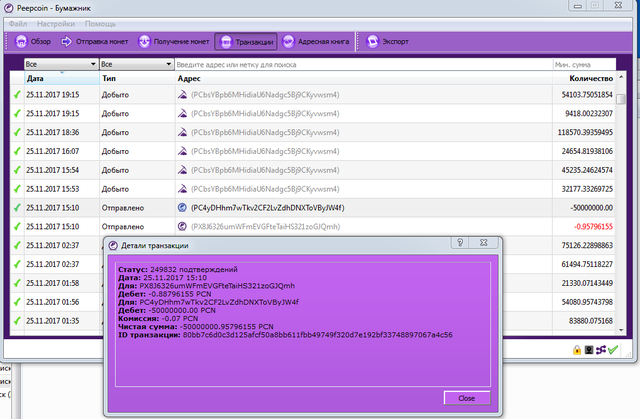
Task: Open the Файл menu
Action: 18,24
